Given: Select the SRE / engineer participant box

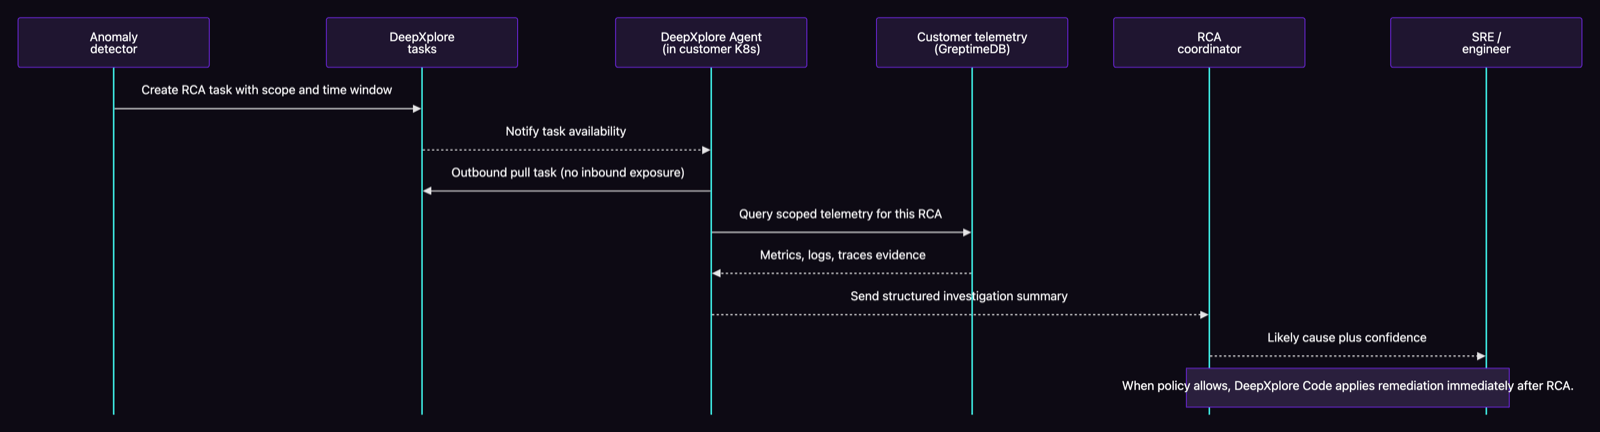Looking at the screenshot, I should click(x=1486, y=43).
